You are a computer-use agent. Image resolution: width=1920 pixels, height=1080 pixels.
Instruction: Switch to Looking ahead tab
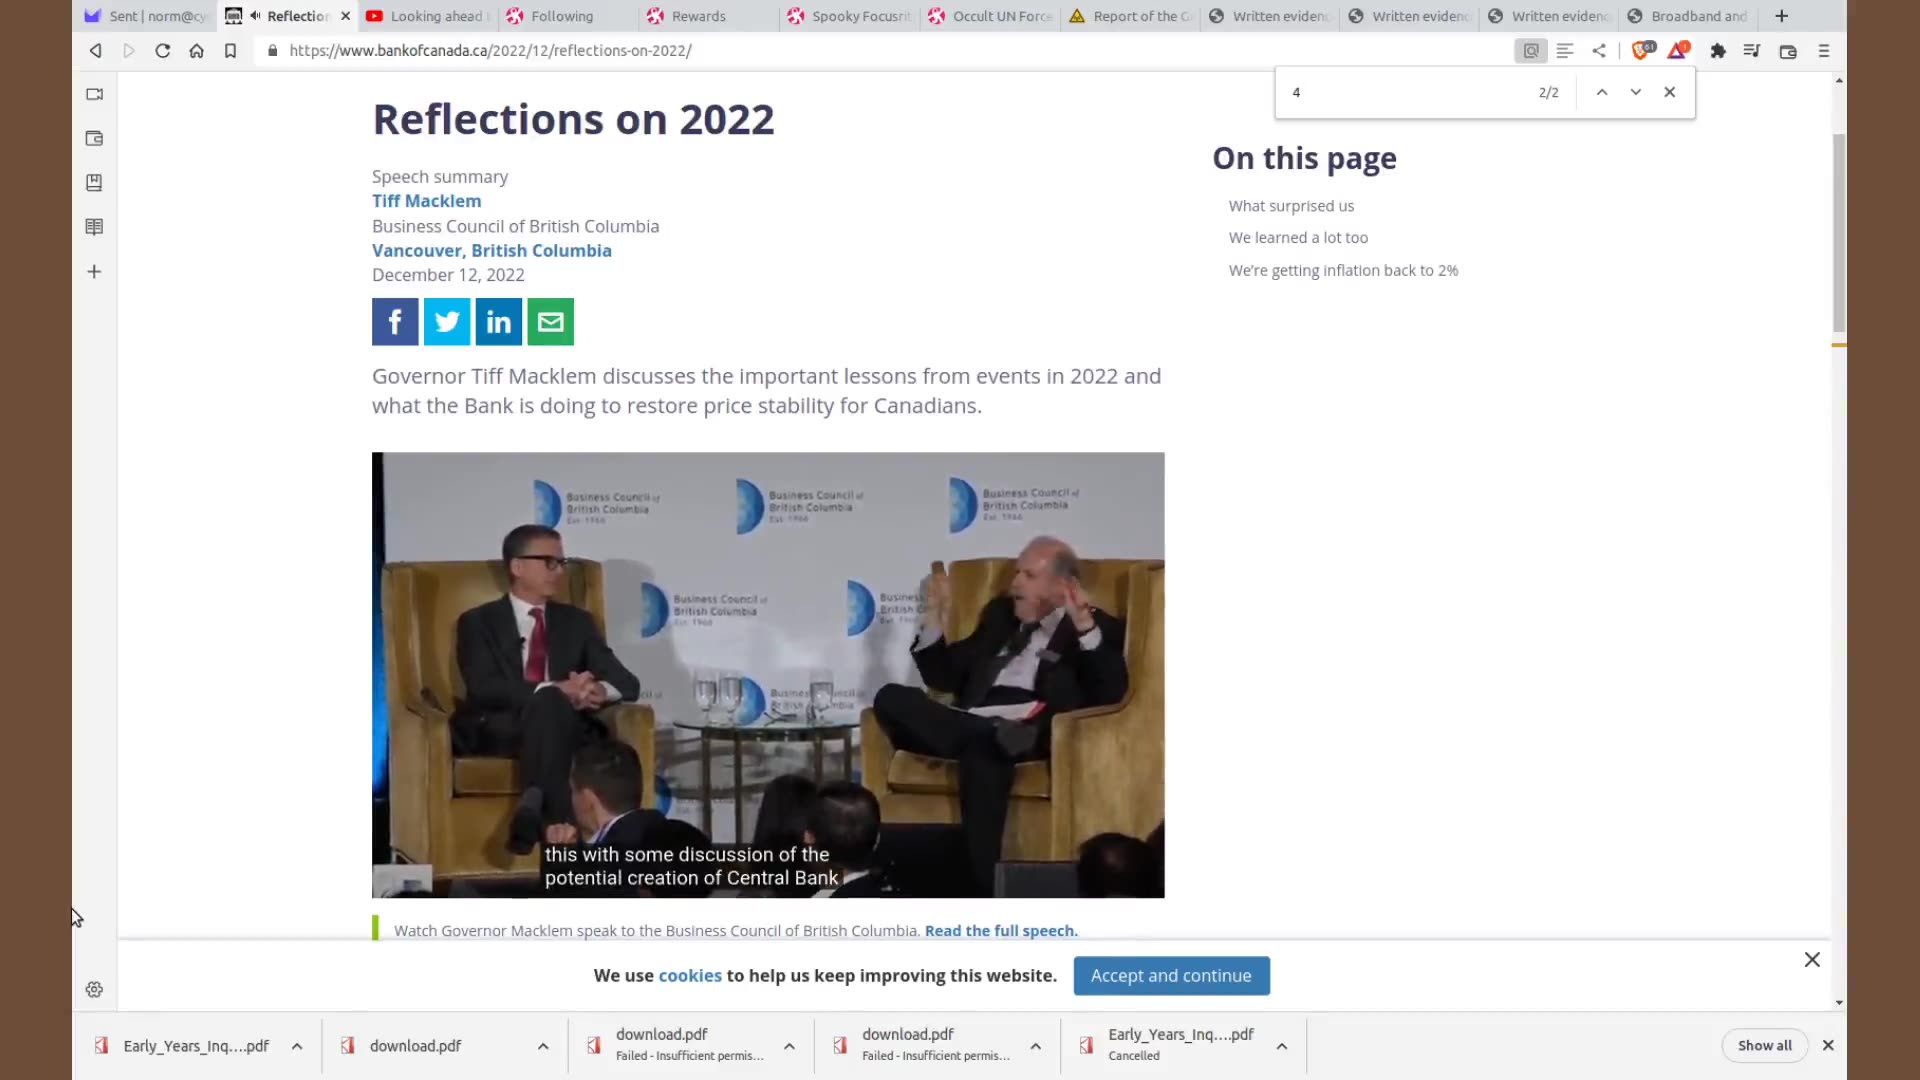pos(436,16)
